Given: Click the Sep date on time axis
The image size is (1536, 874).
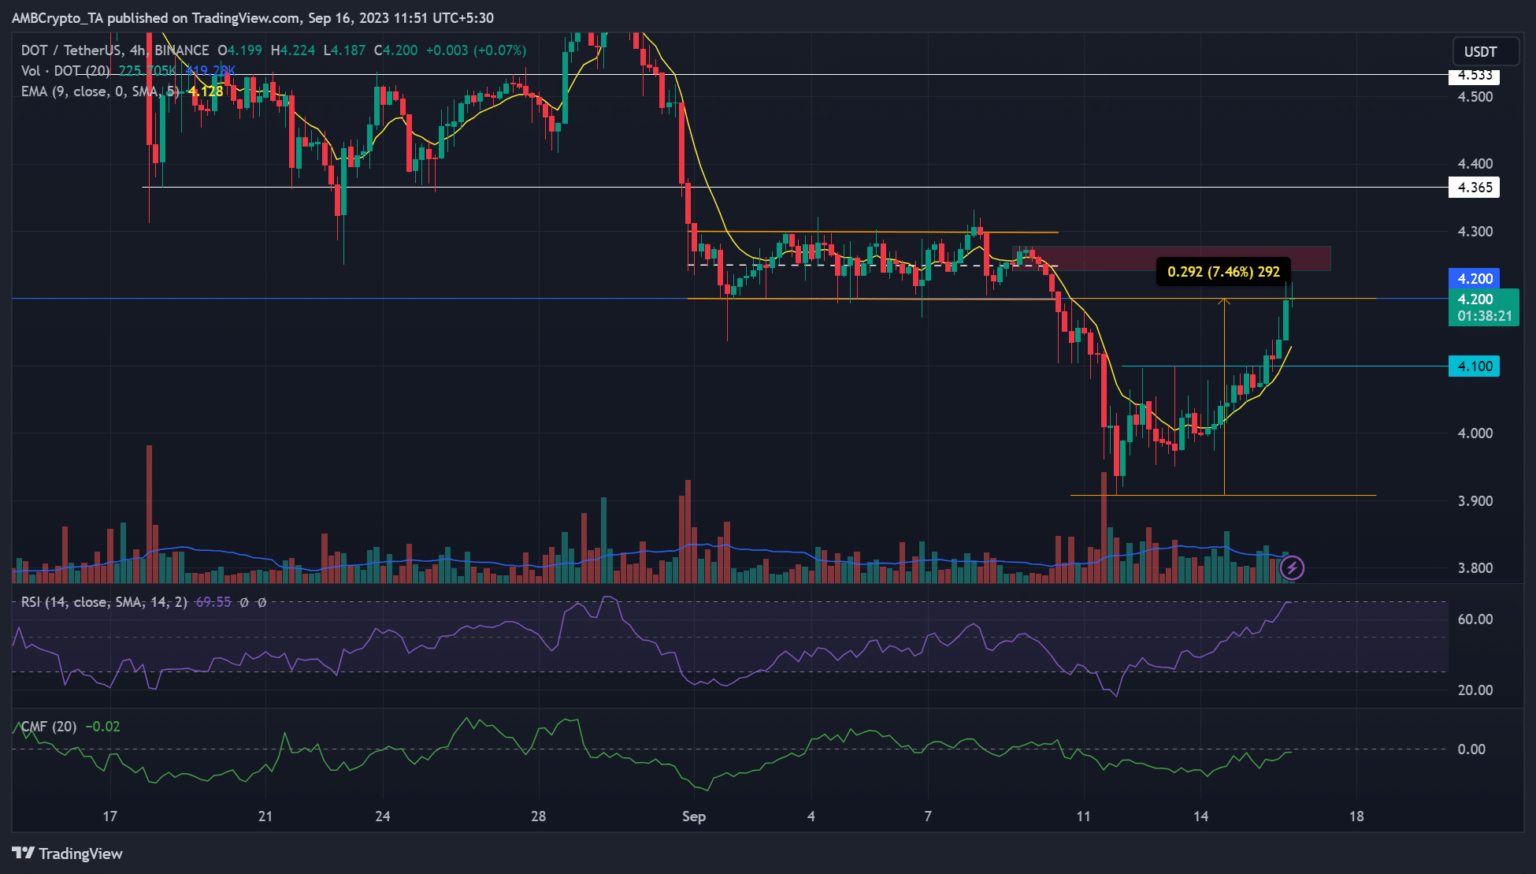Looking at the screenshot, I should coord(694,816).
